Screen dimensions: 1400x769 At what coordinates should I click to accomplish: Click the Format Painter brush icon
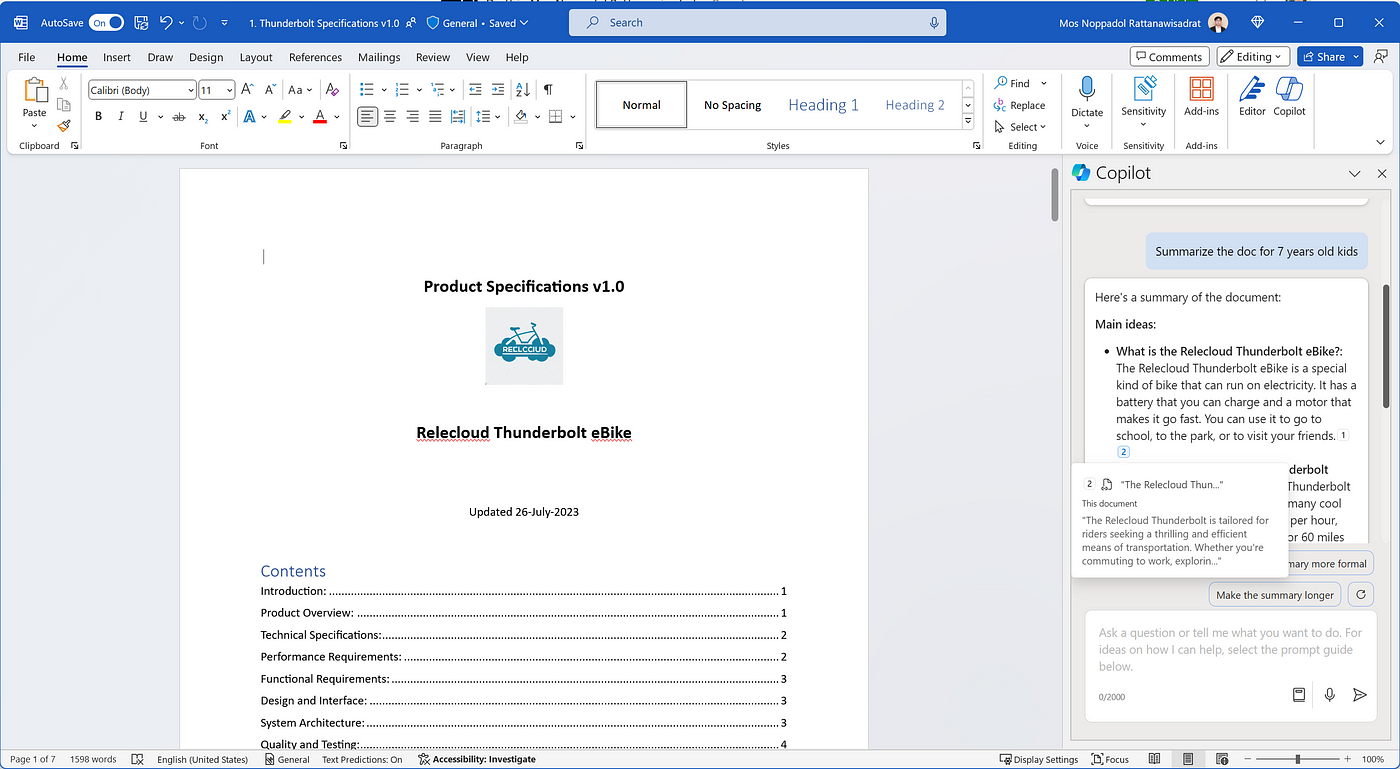[64, 126]
